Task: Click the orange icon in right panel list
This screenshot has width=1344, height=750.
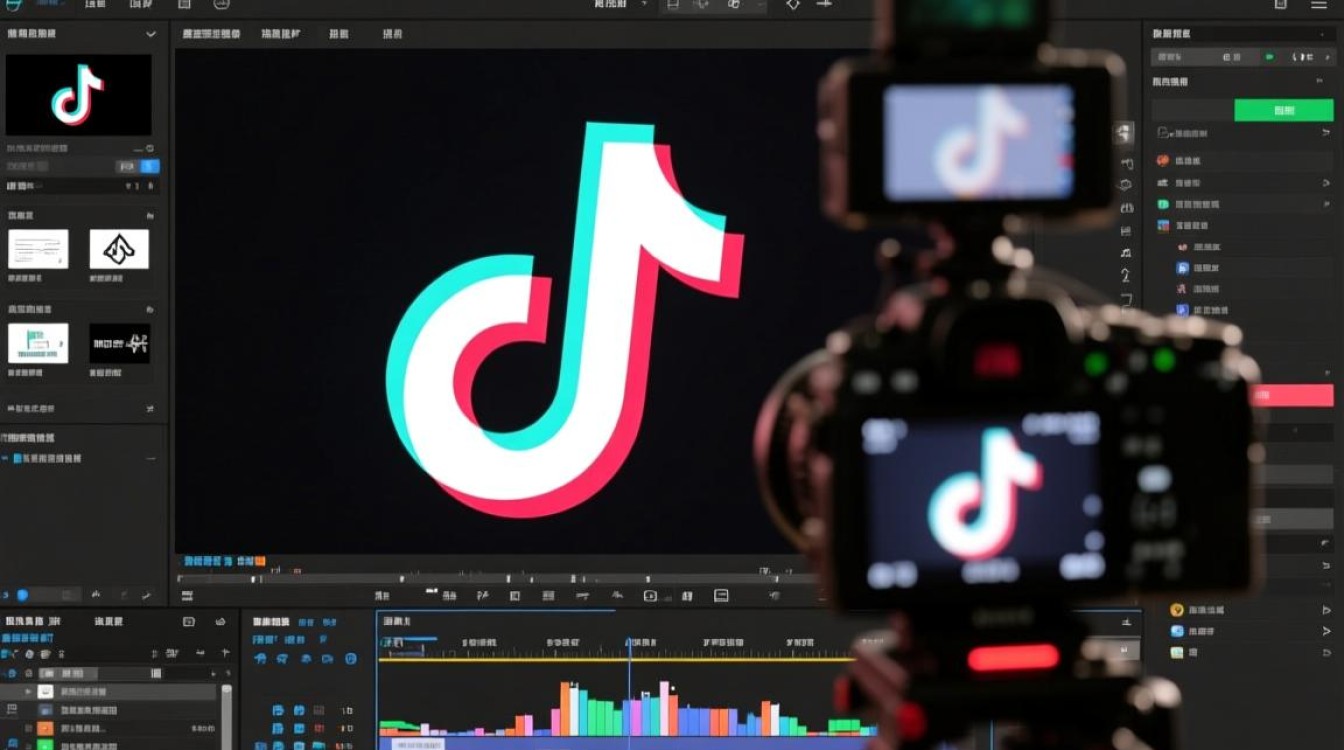Action: coord(1163,160)
